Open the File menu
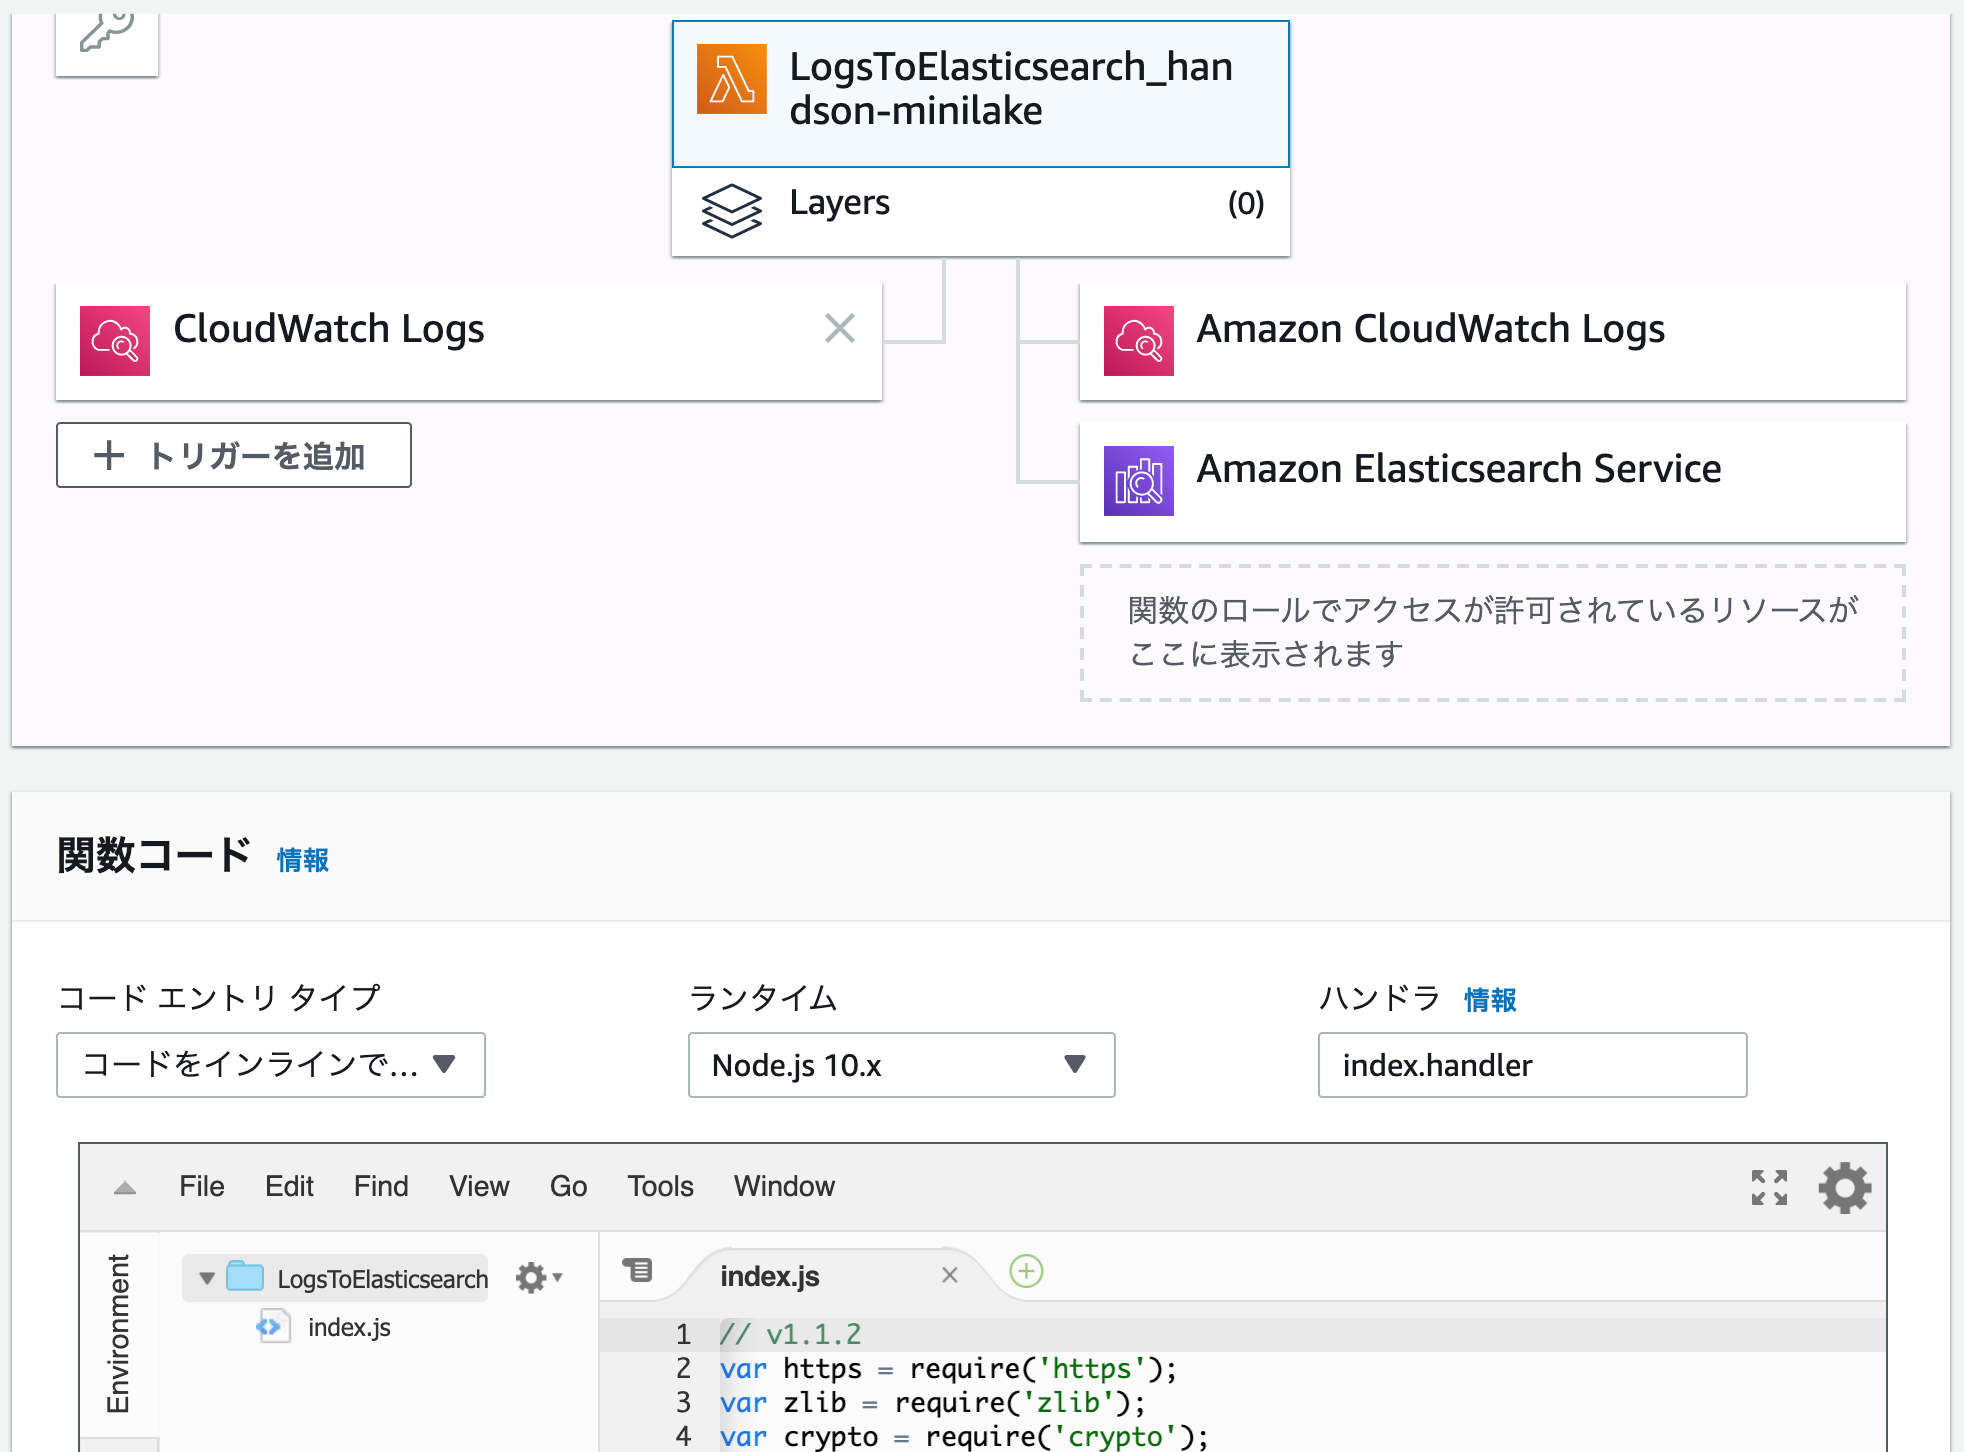The image size is (1964, 1452). click(x=202, y=1186)
